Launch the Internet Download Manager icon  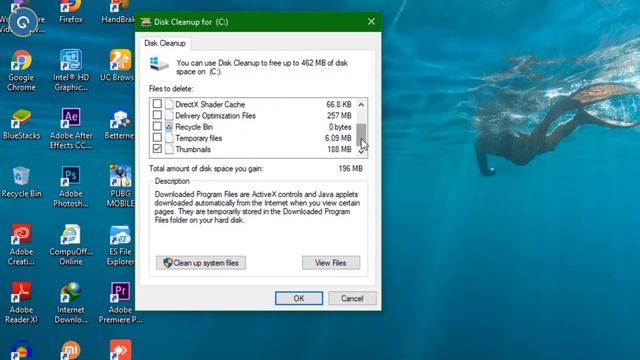71,303
